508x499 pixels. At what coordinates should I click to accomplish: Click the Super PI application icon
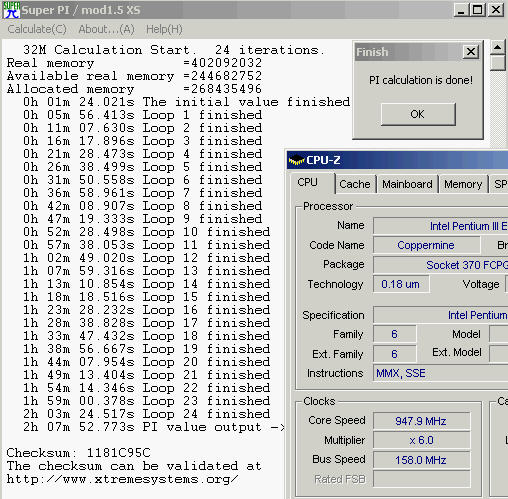(x=11, y=10)
